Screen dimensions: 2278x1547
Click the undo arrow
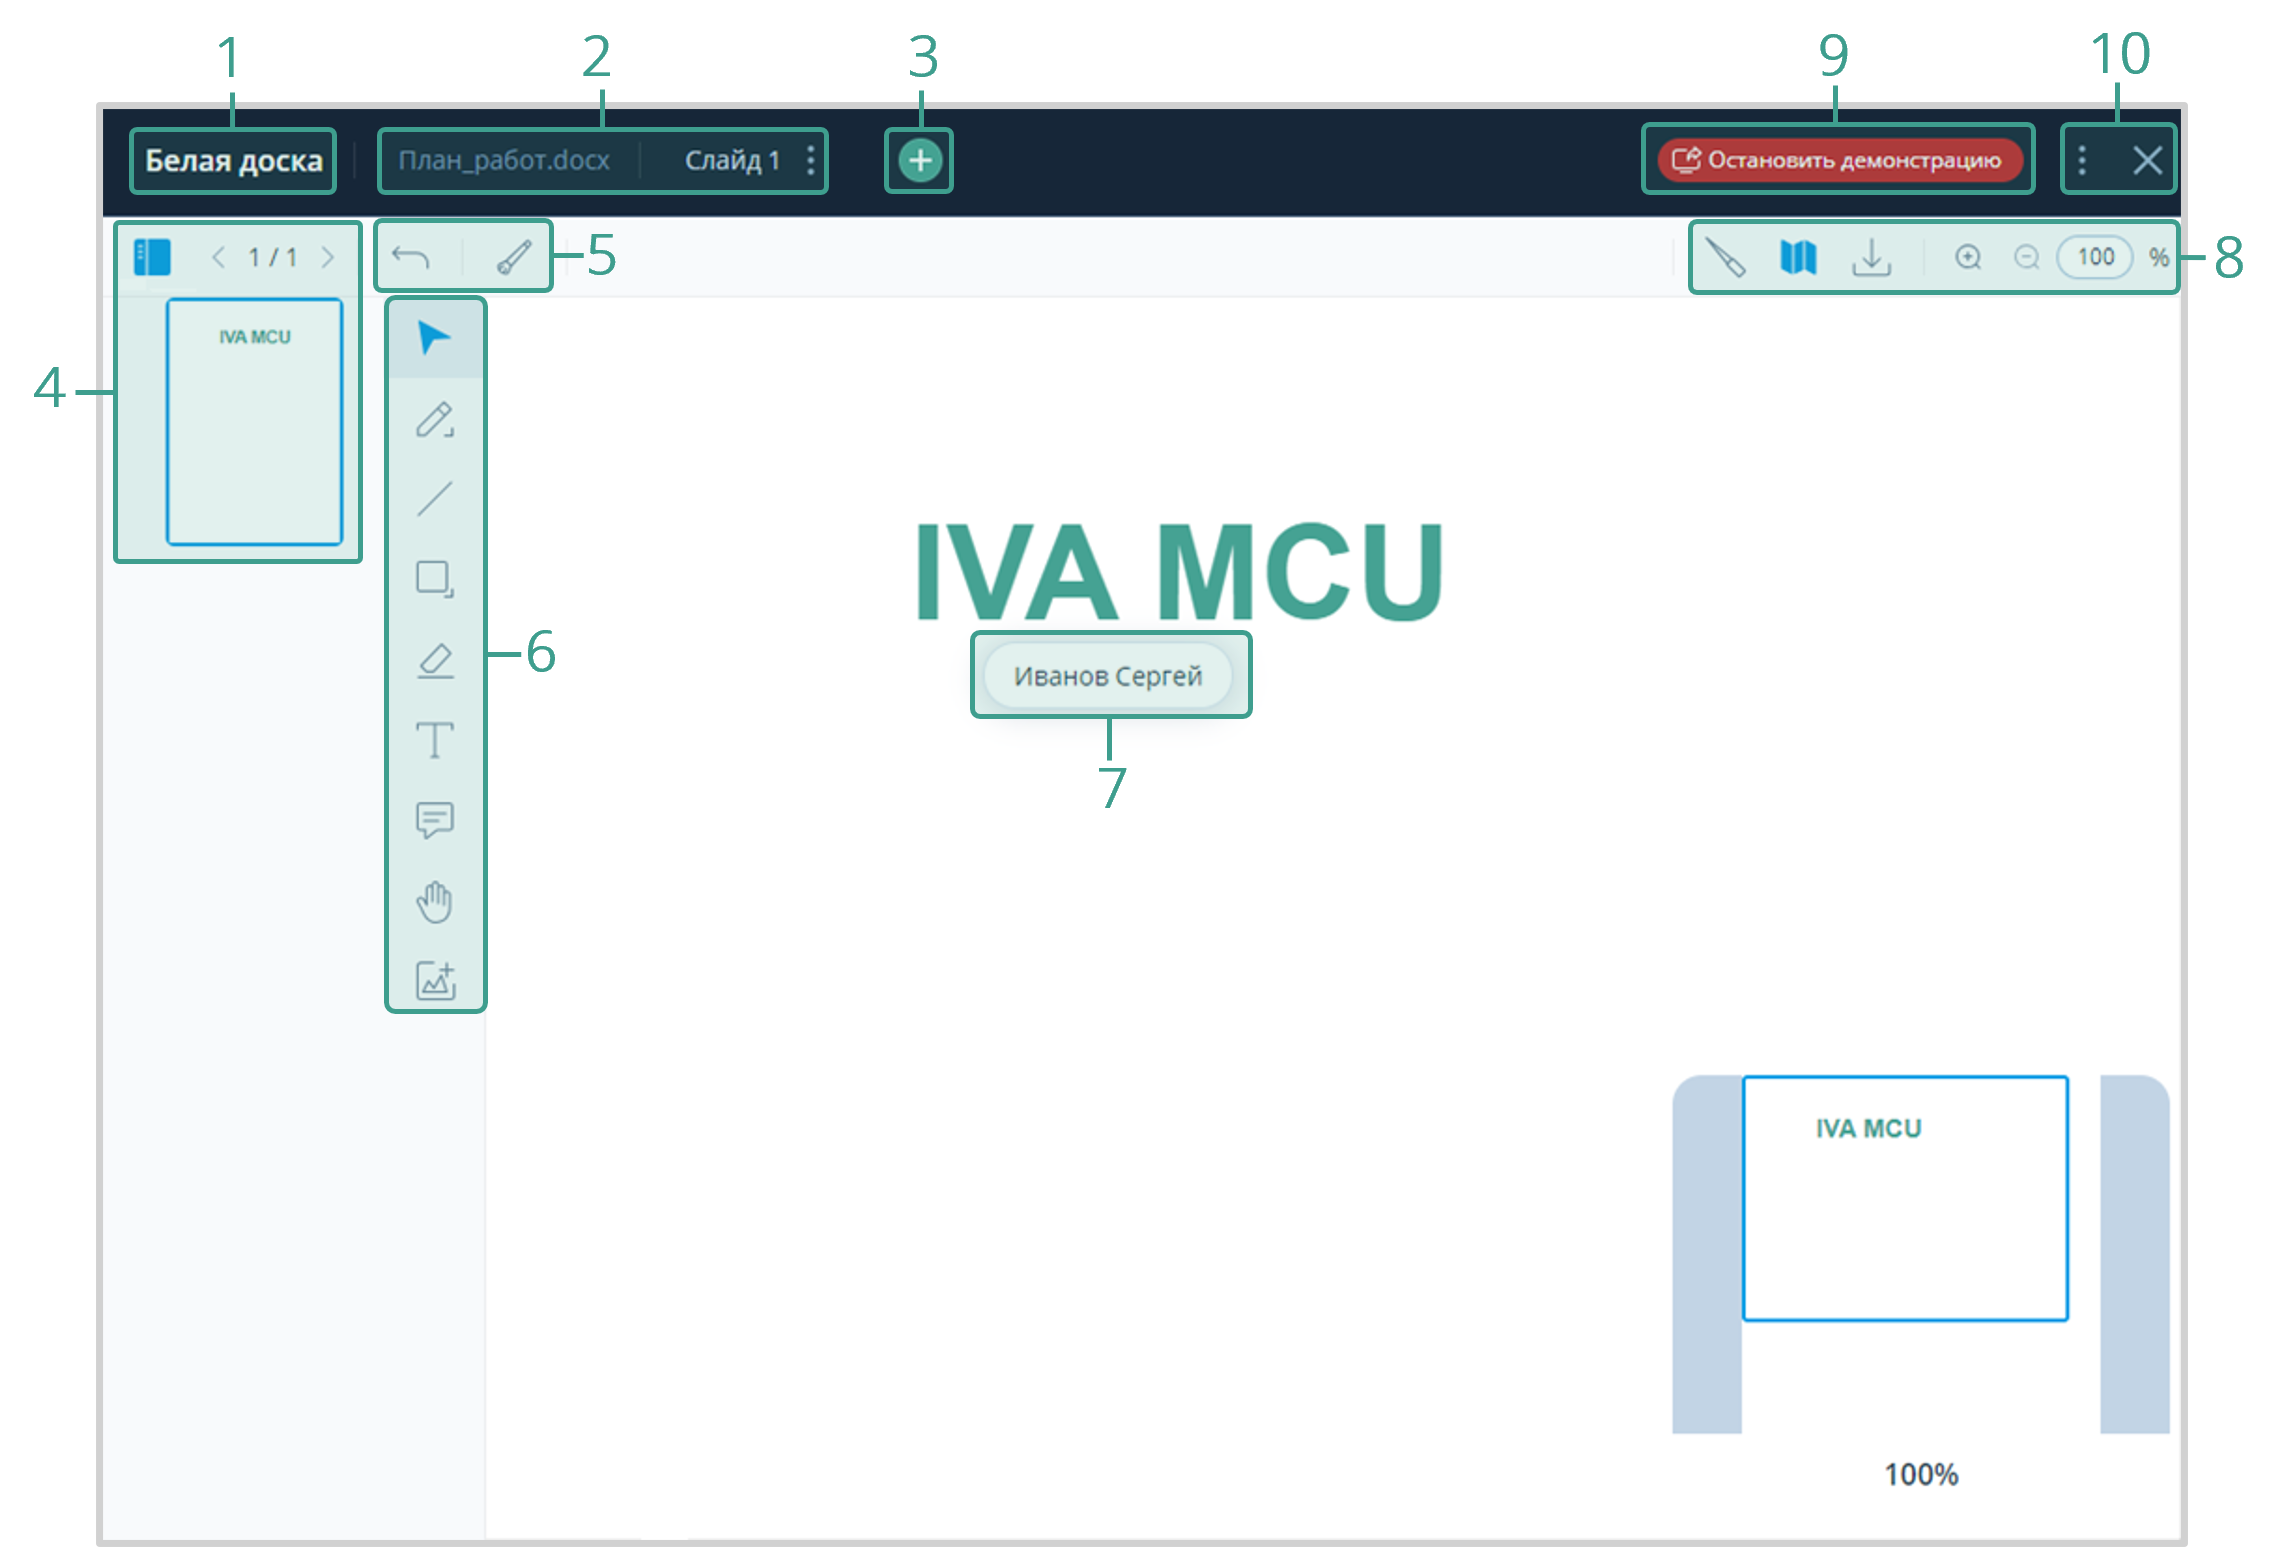(410, 258)
